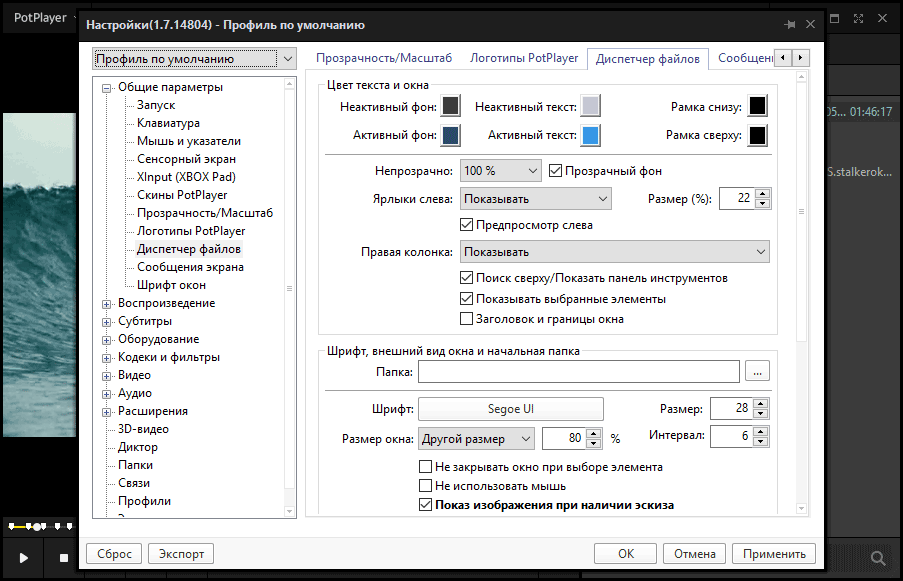903x581 pixels.
Task: Pick the Активный фон color swatch
Action: click(x=450, y=135)
